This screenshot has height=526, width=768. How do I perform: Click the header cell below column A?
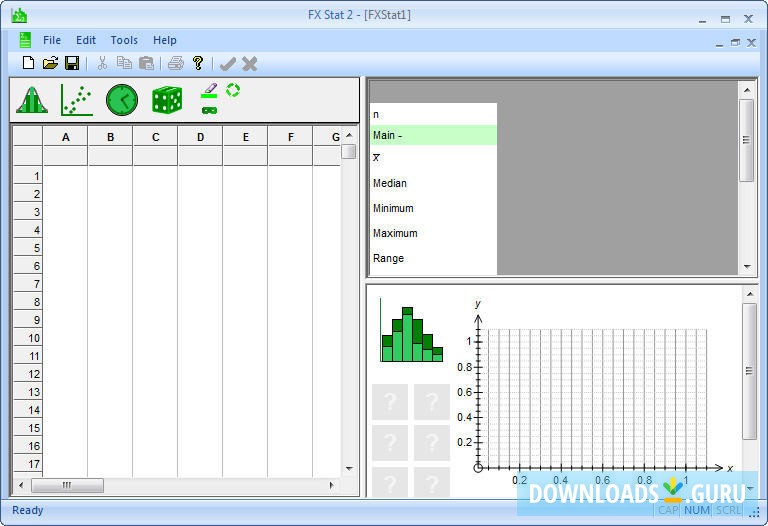66,156
